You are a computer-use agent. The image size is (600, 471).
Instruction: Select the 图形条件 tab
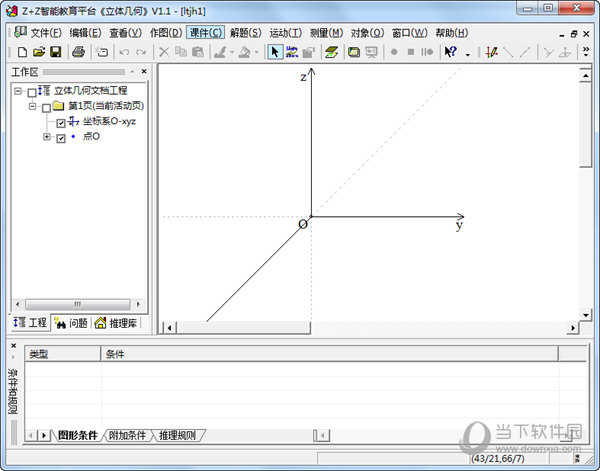click(x=78, y=435)
